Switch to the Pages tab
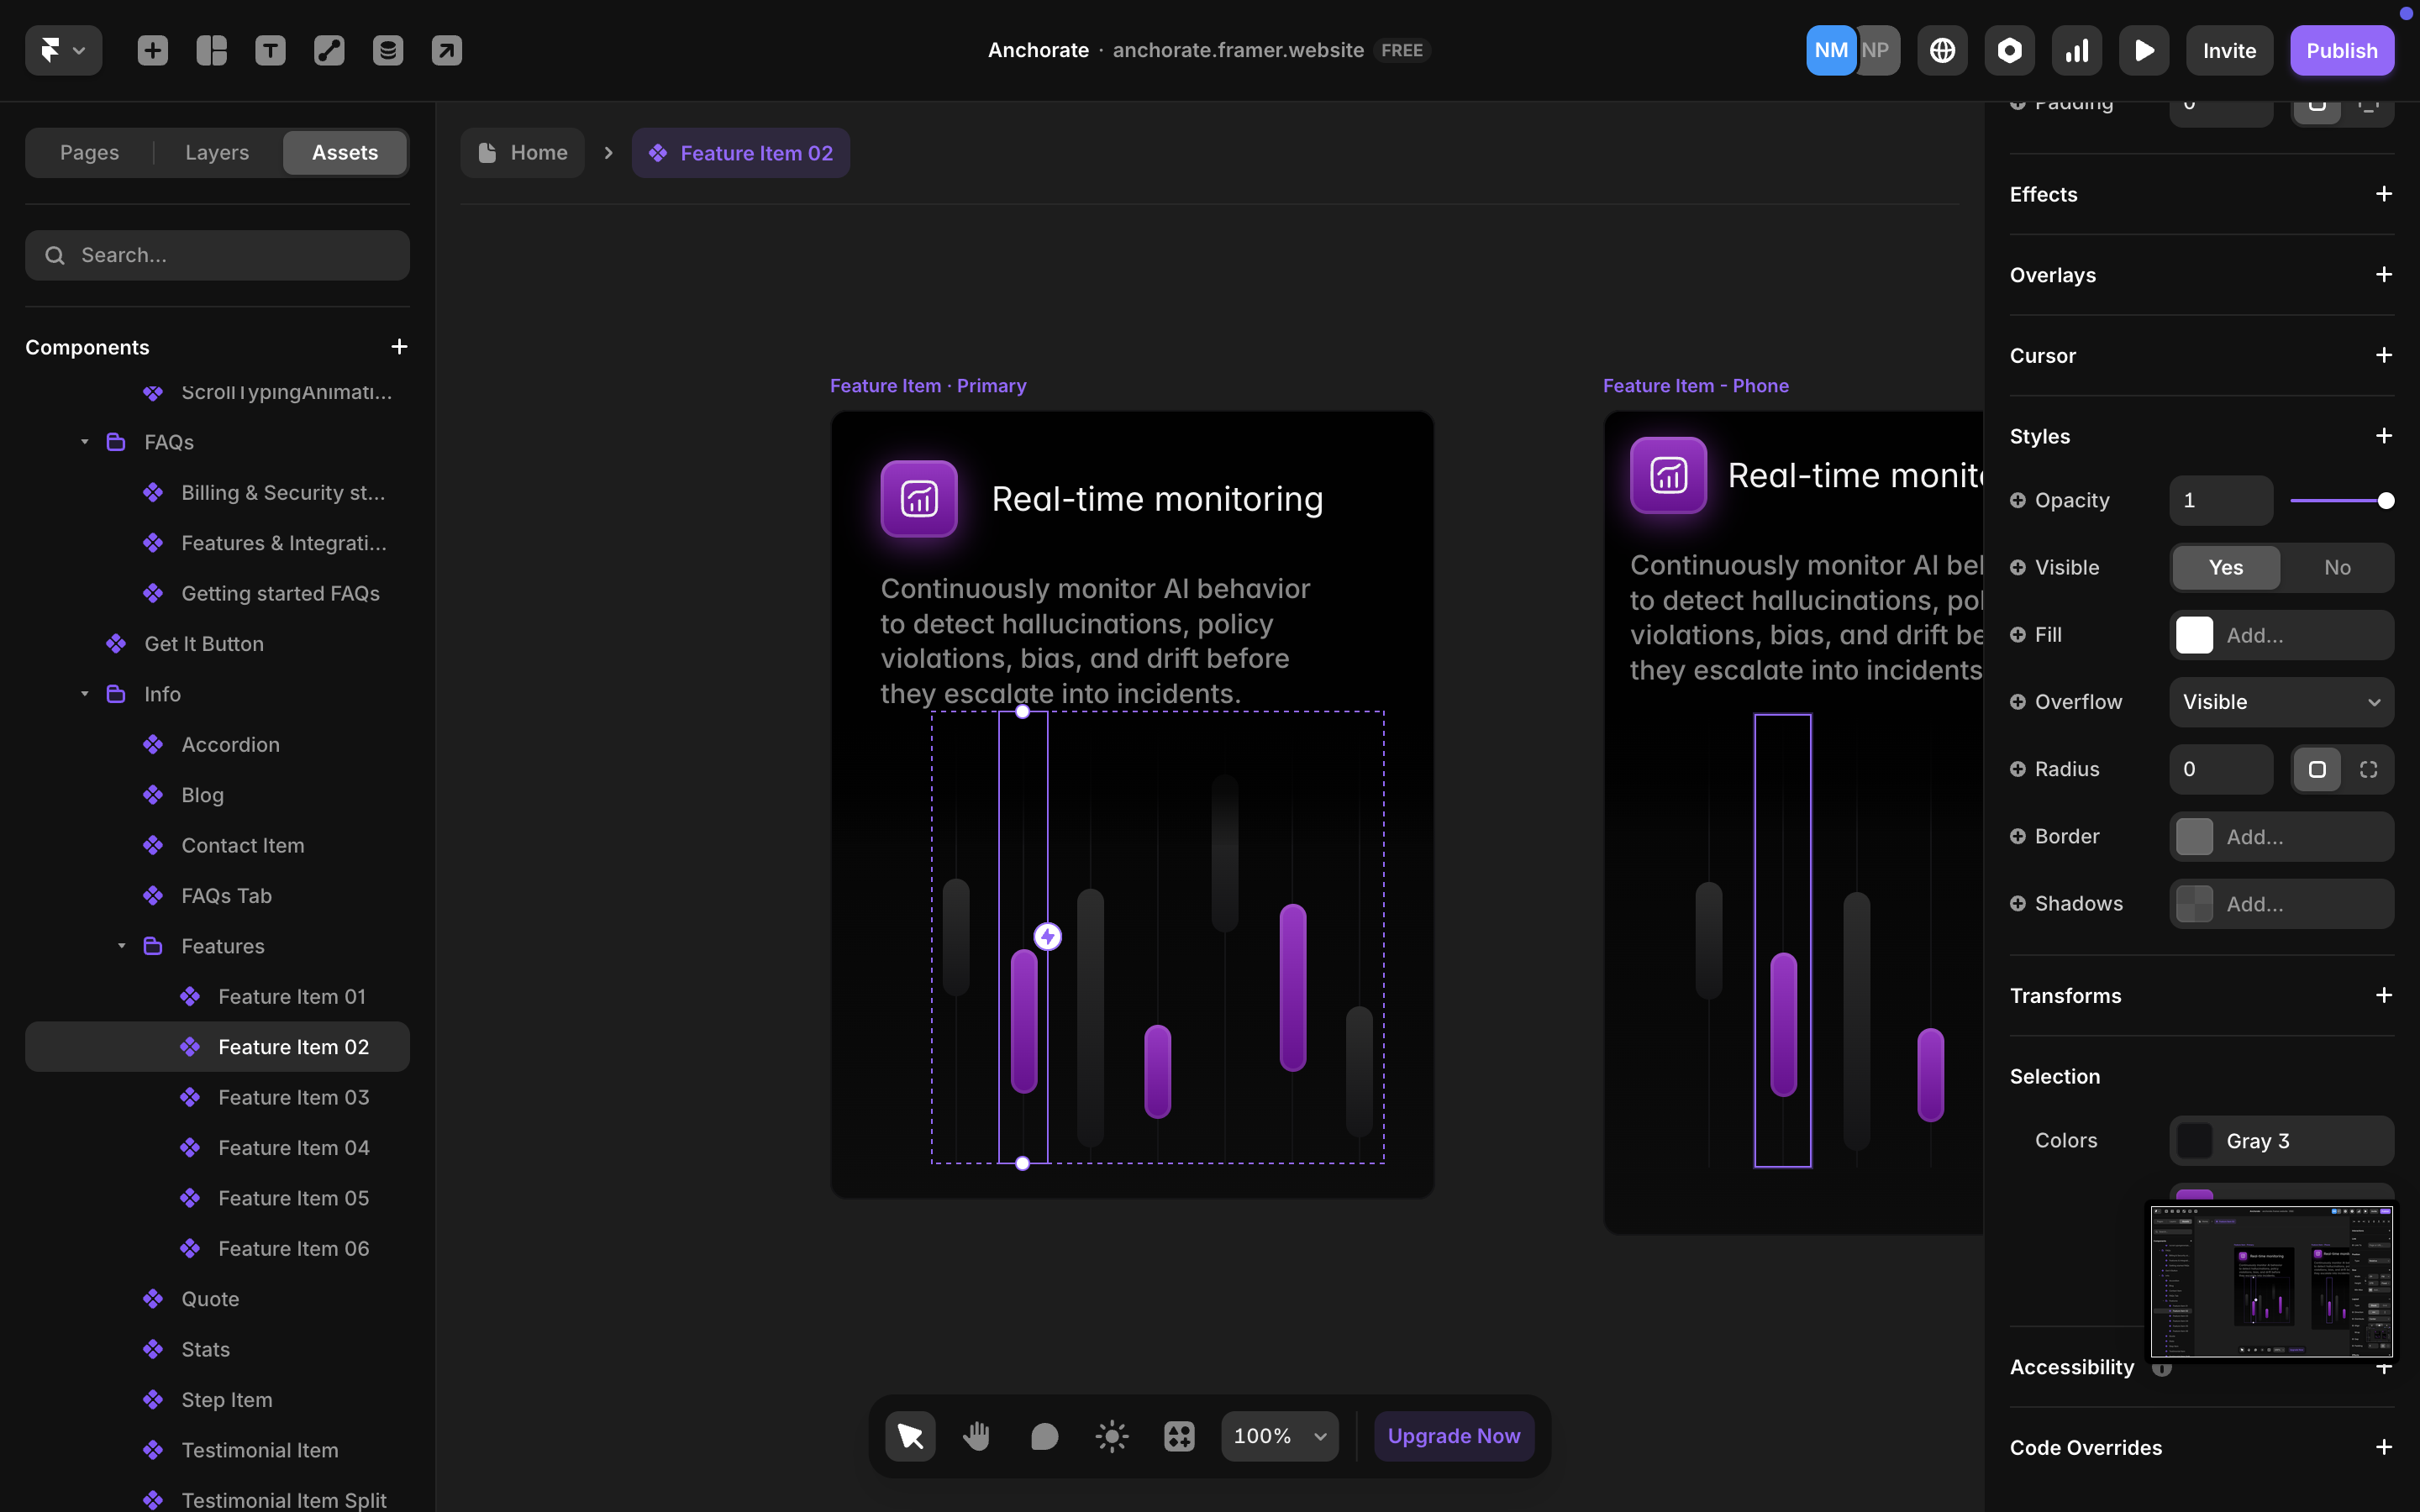 pos(89,152)
